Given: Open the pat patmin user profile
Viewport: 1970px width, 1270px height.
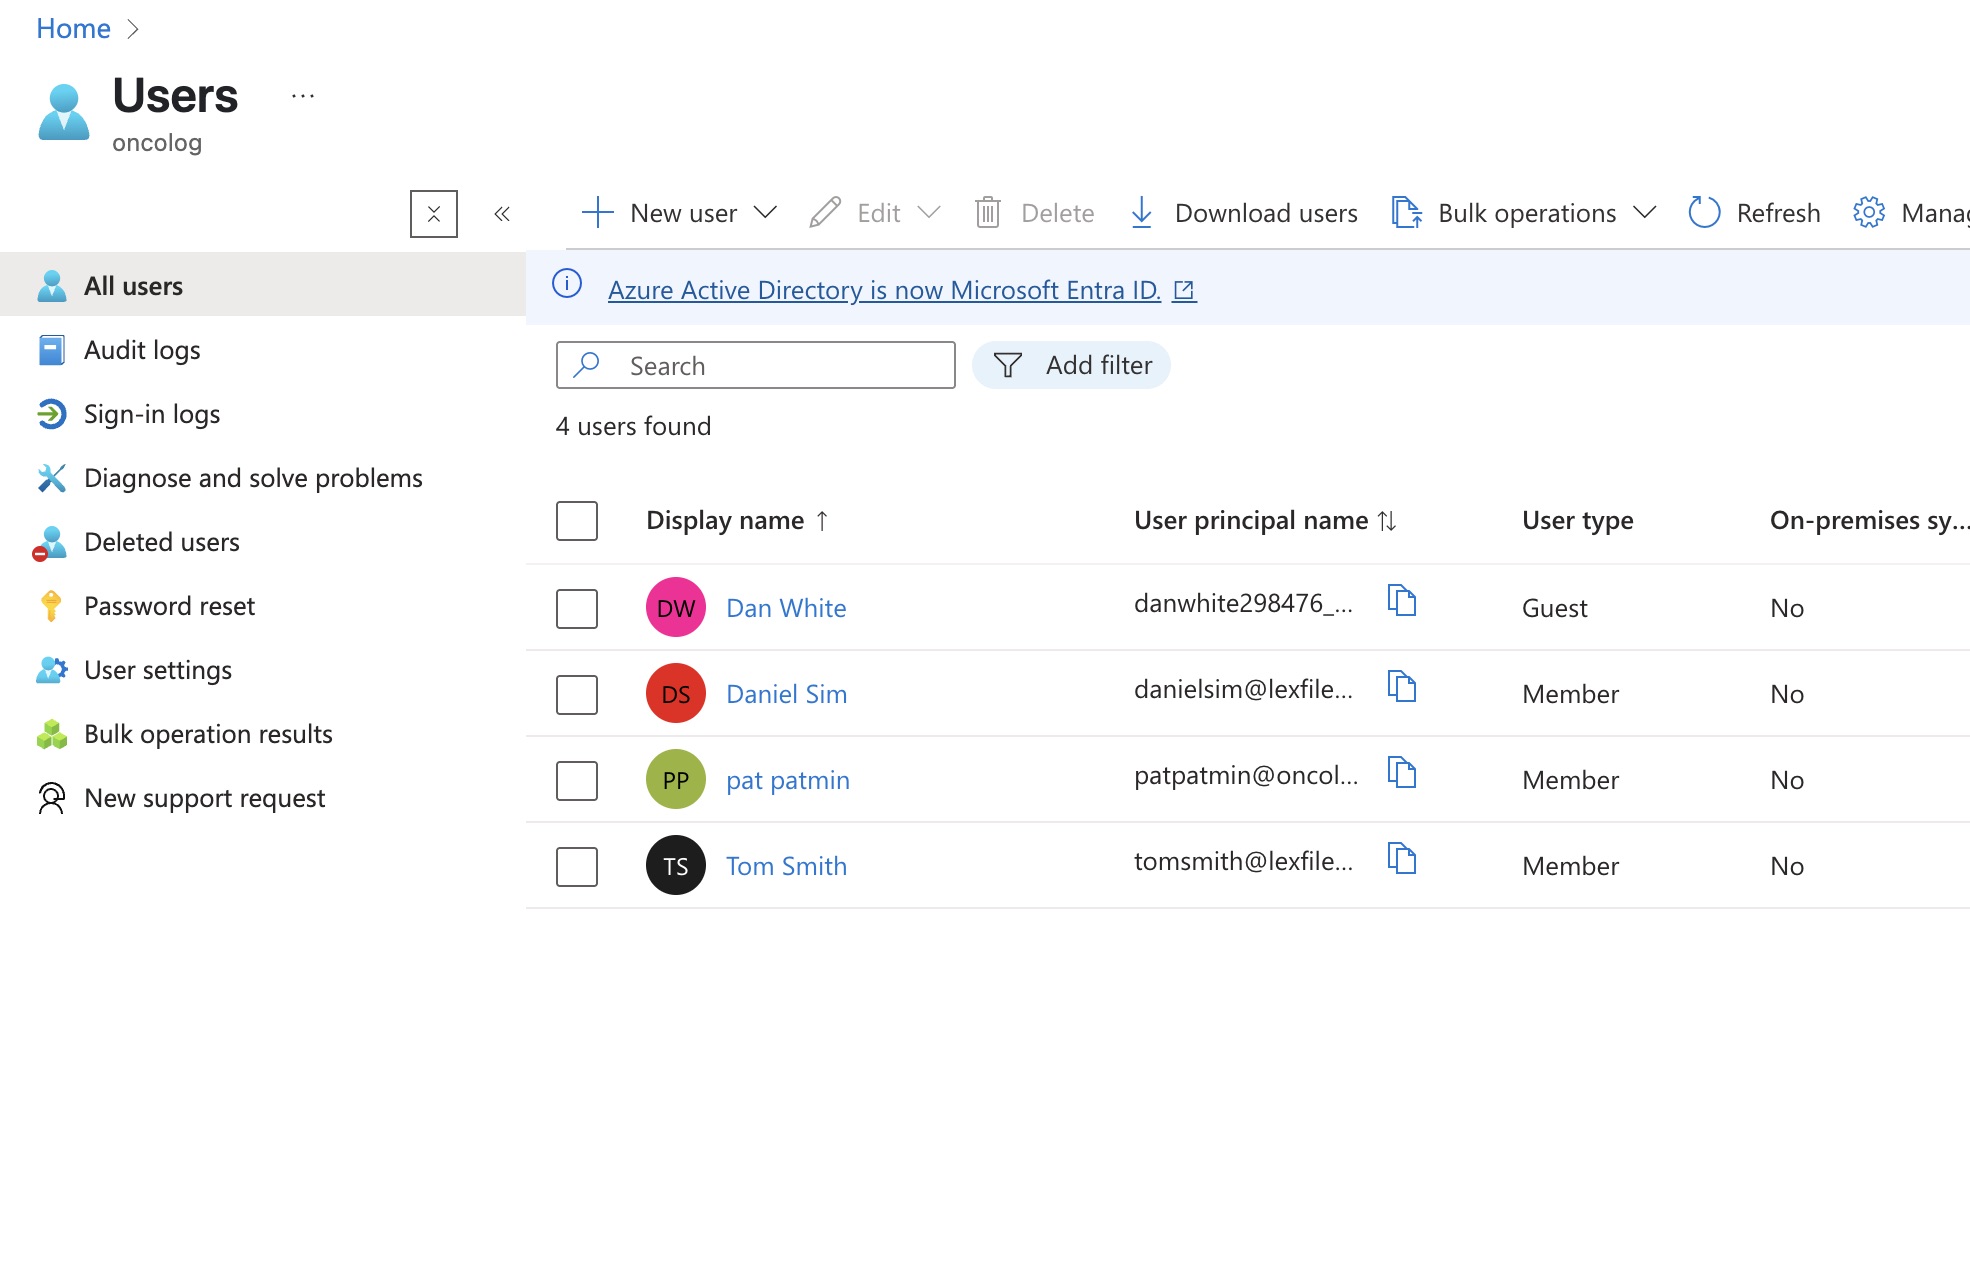Looking at the screenshot, I should (788, 780).
